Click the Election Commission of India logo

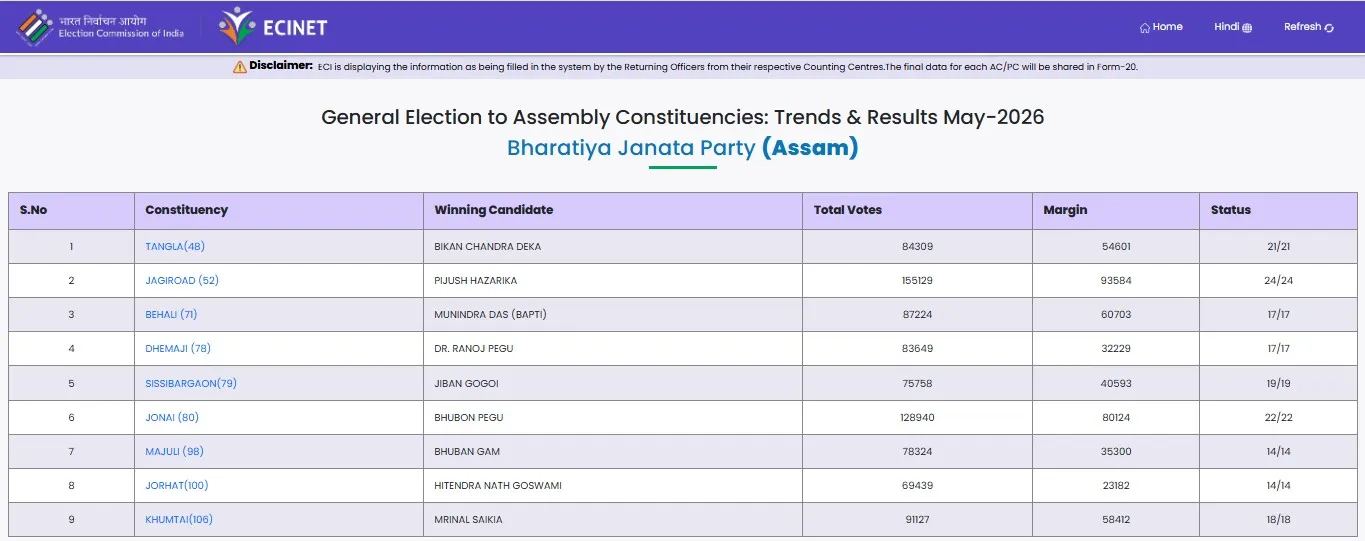[x=100, y=27]
